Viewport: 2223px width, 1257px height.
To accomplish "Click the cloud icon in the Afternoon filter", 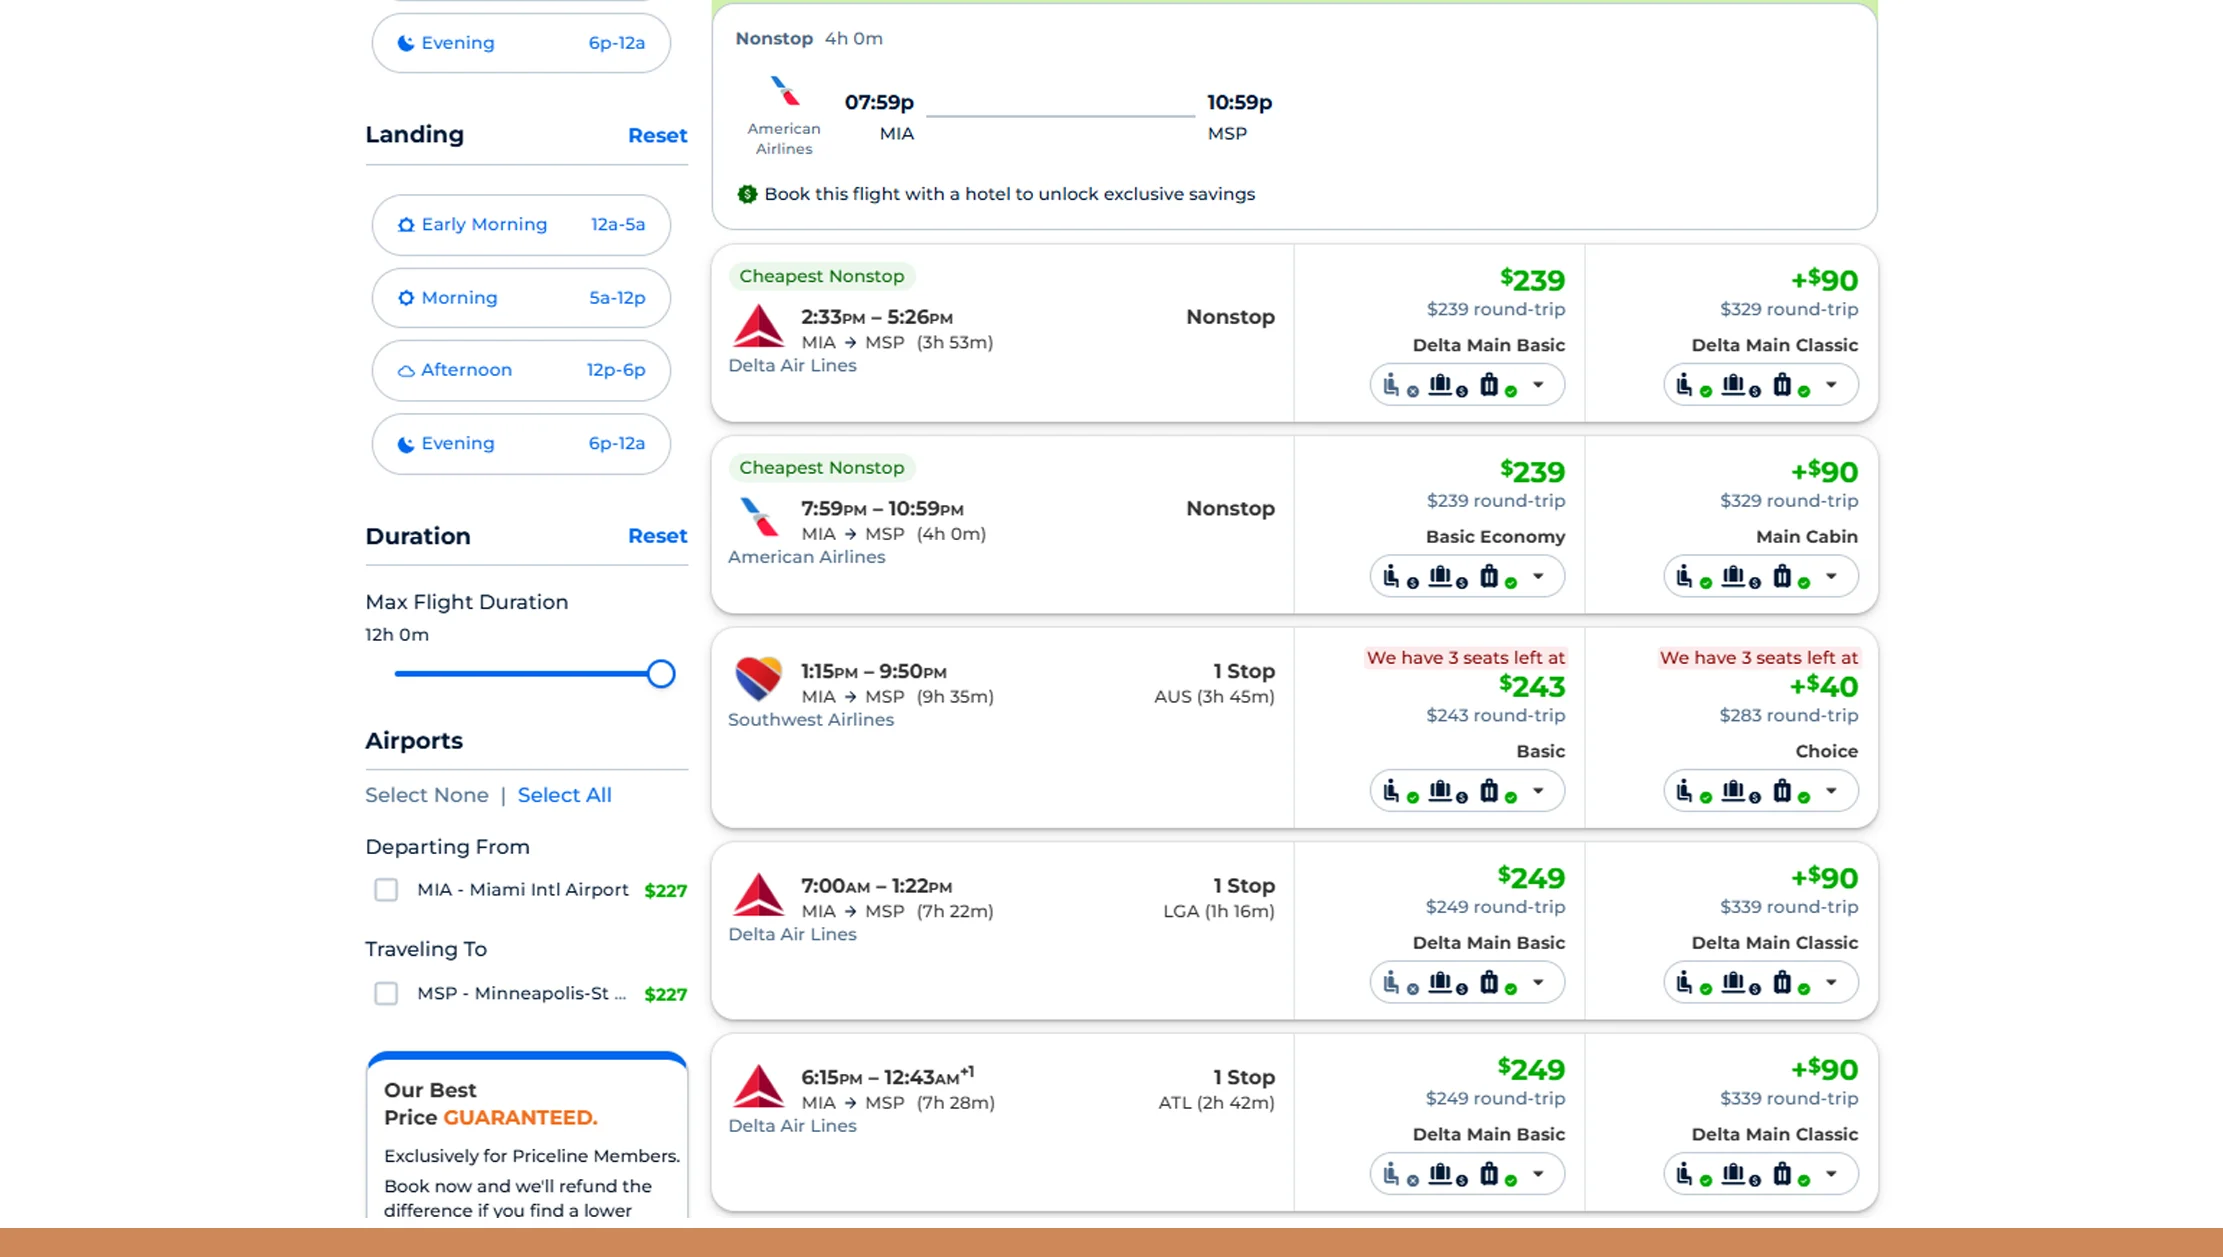I will pos(405,370).
